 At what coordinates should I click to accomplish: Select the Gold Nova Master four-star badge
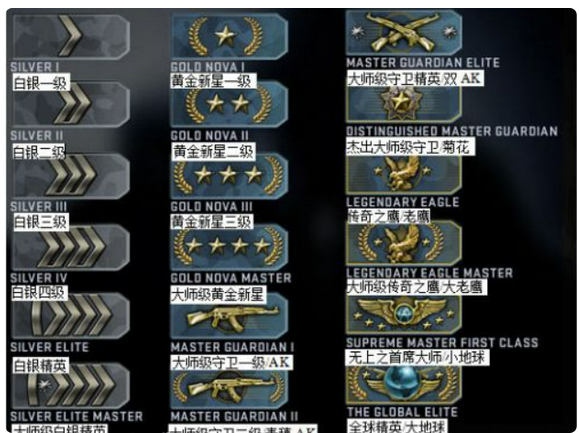click(229, 247)
